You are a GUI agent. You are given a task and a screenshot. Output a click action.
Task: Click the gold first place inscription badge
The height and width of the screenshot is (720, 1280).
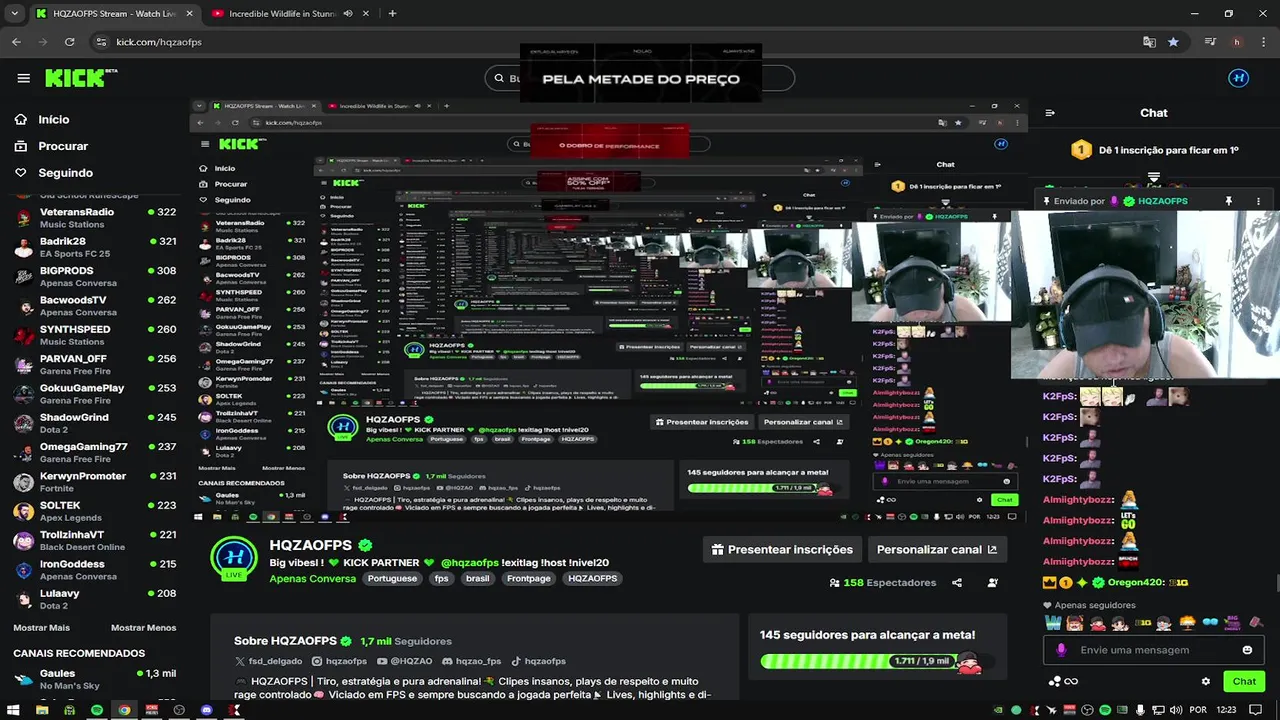(x=1081, y=150)
